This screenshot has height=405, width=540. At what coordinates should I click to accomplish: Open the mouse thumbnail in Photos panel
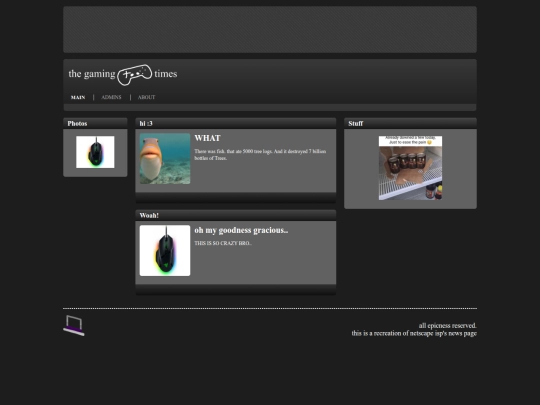tap(95, 152)
